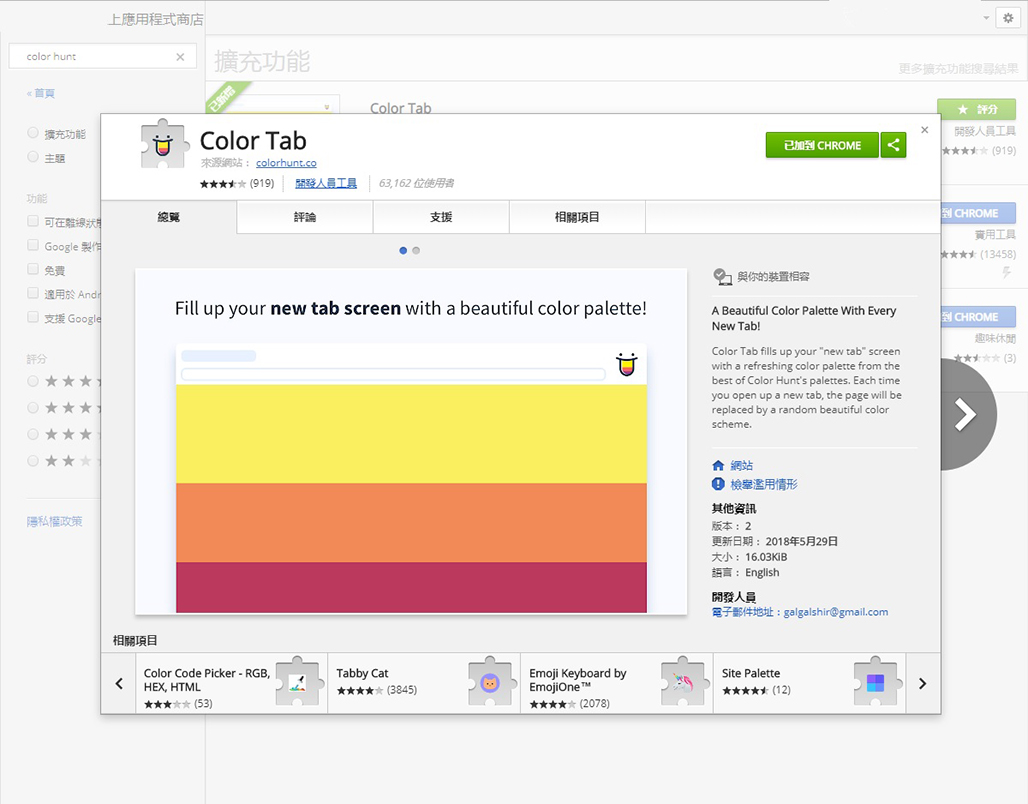The height and width of the screenshot is (804, 1028).
Task: Open the settings gear in store header
Action: tap(1008, 18)
